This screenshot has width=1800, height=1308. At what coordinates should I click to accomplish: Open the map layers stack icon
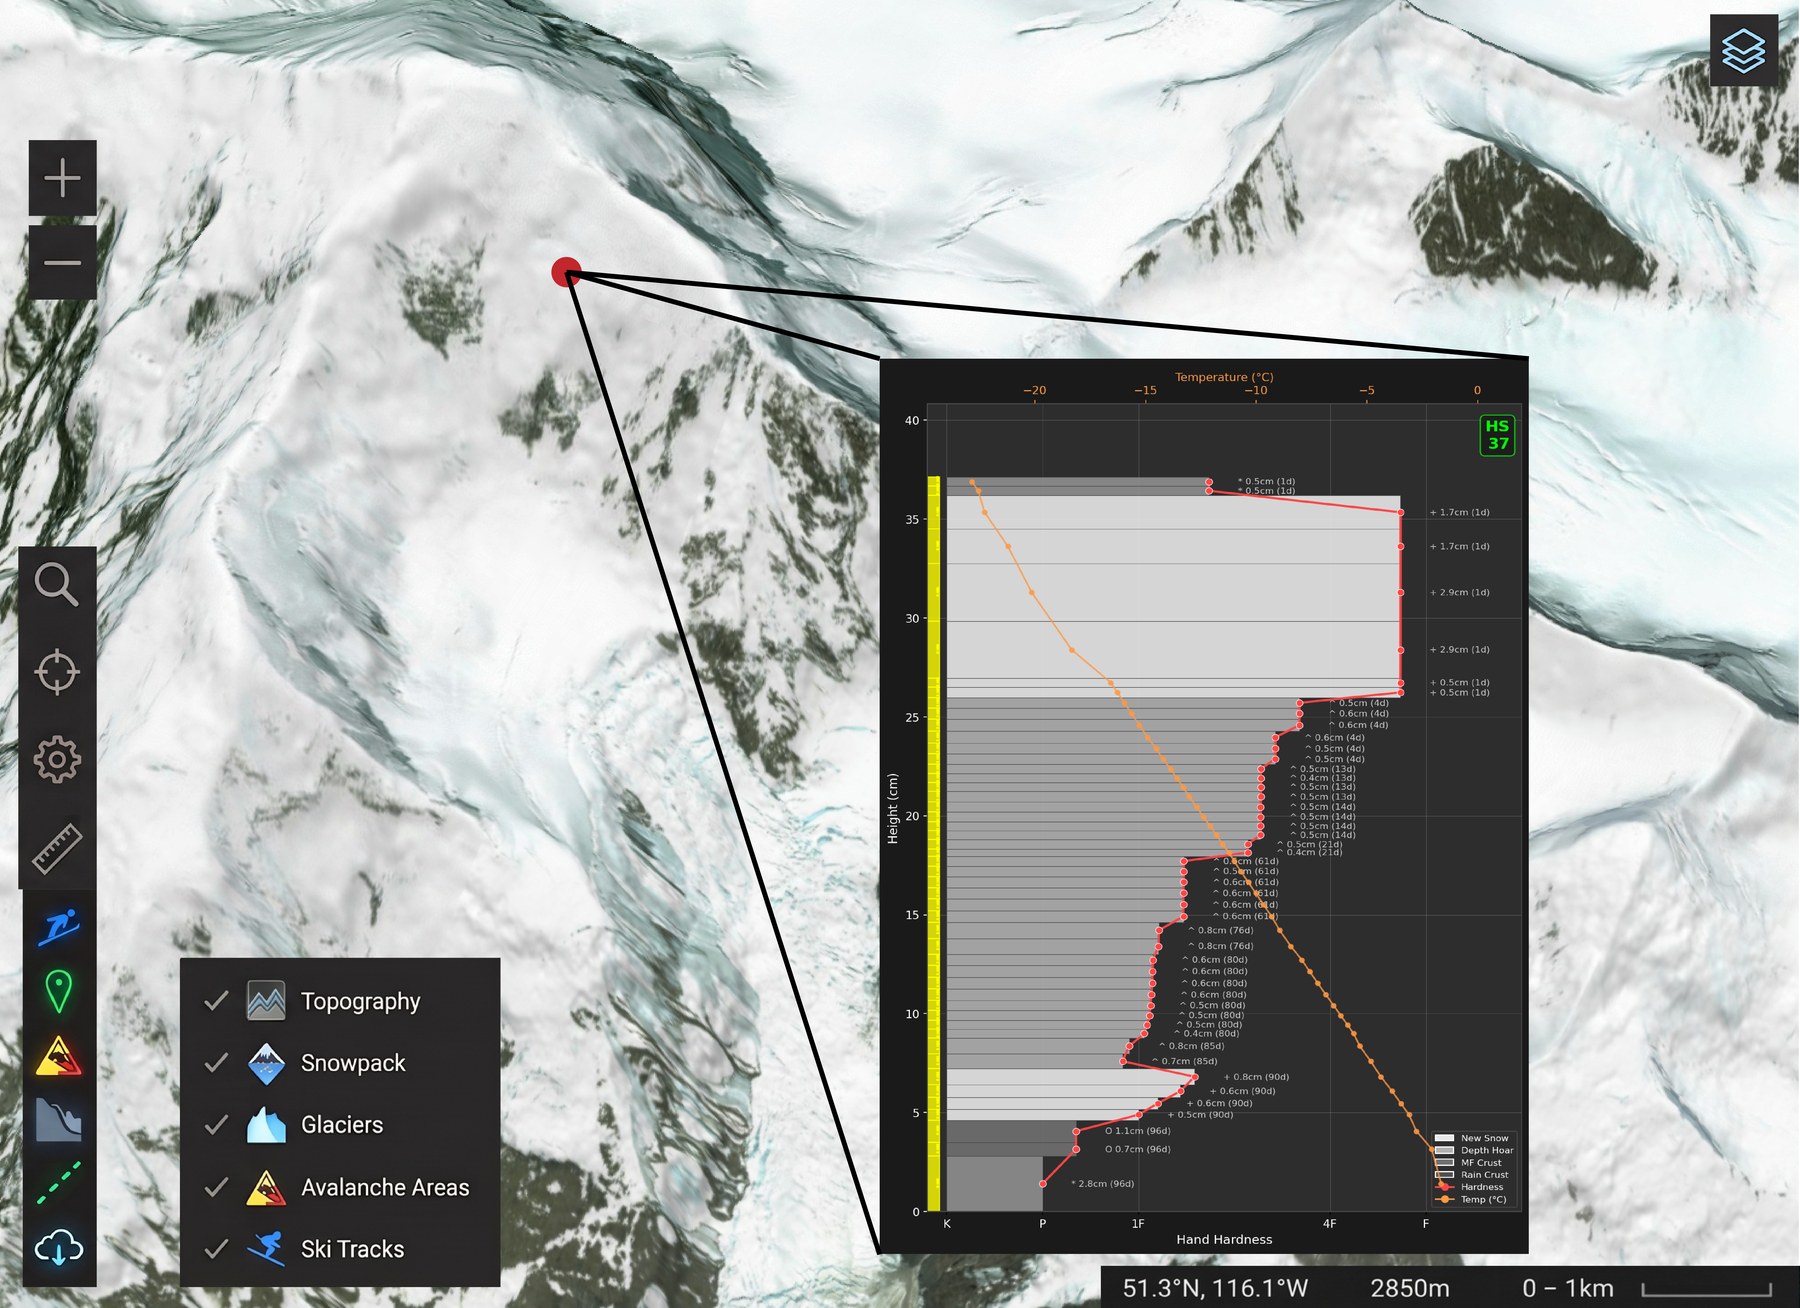click(1743, 50)
